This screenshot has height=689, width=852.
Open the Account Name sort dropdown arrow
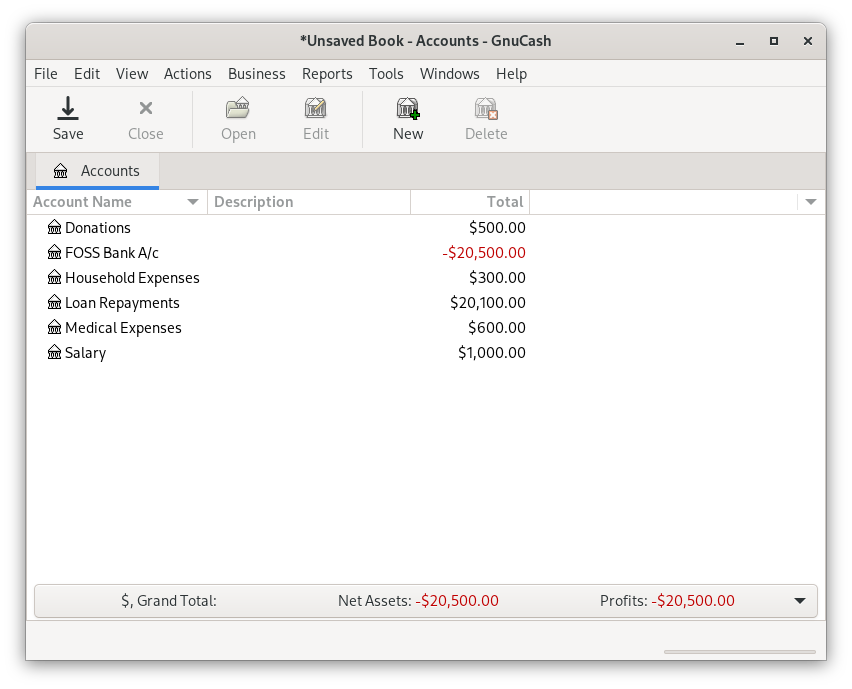[192, 201]
